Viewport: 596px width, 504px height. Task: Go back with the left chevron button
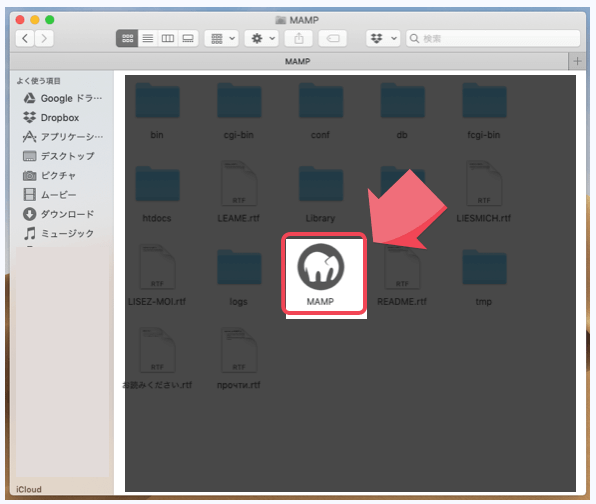(25, 38)
